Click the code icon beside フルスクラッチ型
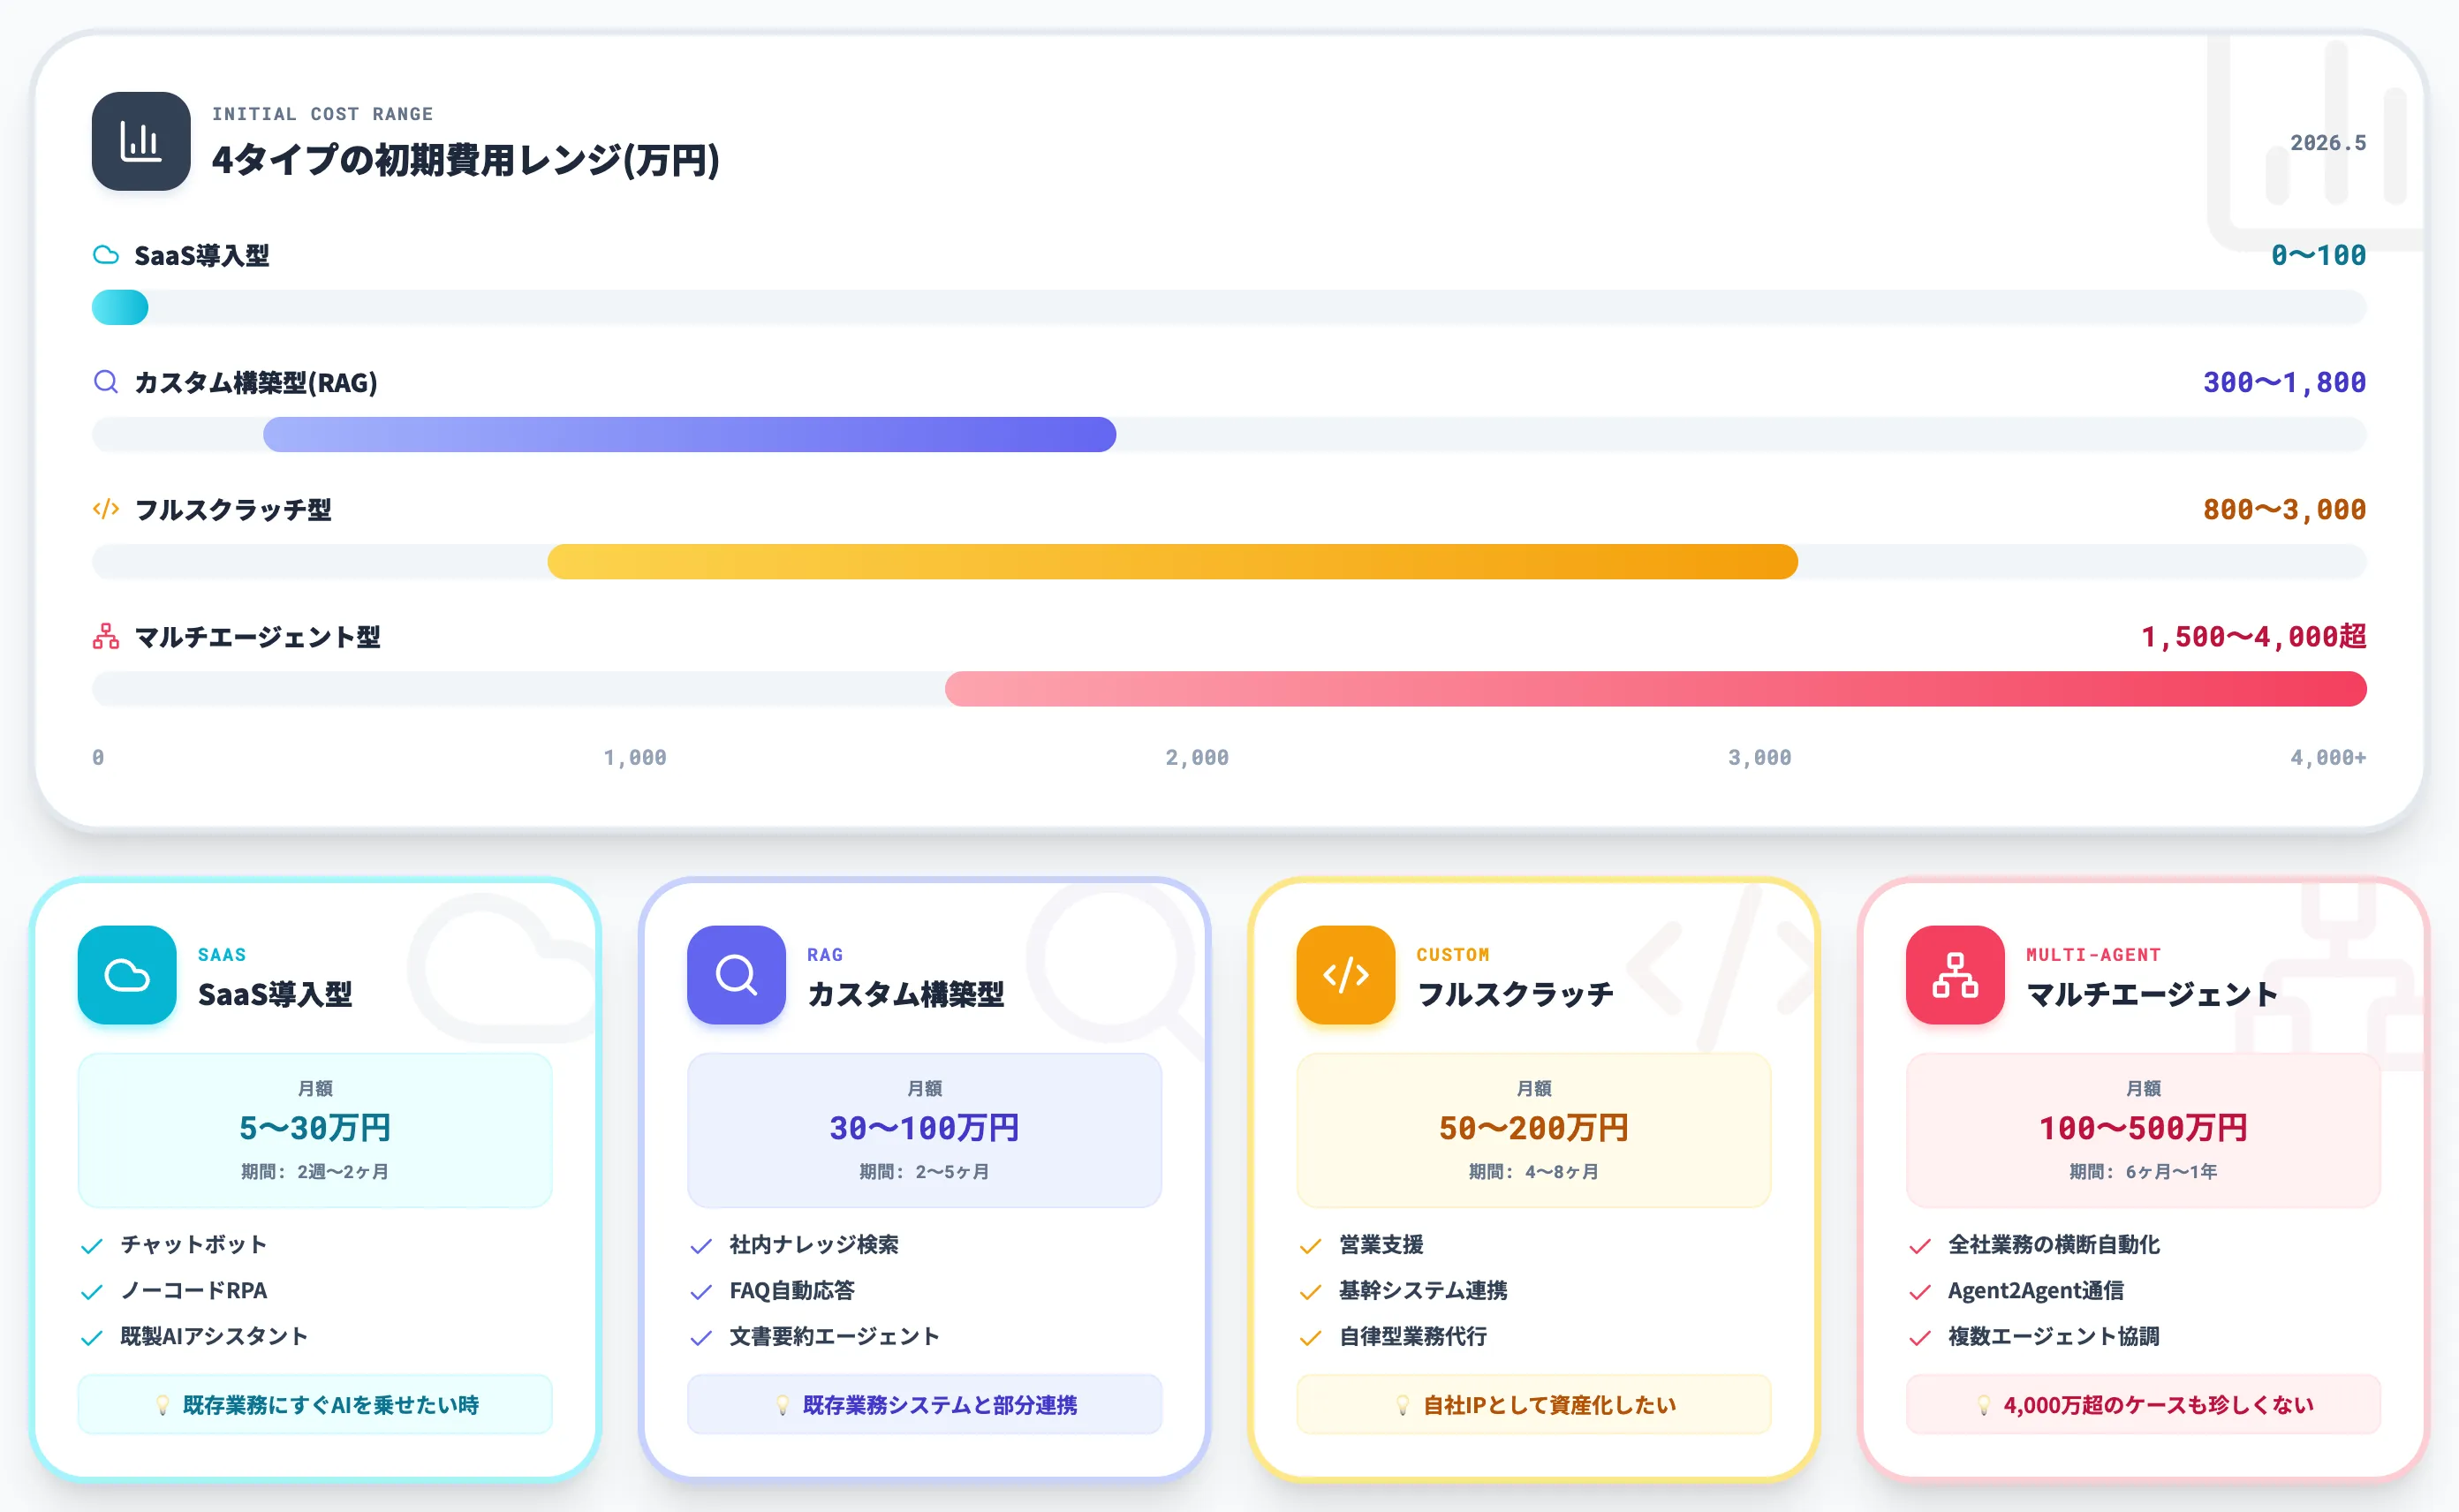Image resolution: width=2459 pixels, height=1512 pixels. [x=106, y=509]
